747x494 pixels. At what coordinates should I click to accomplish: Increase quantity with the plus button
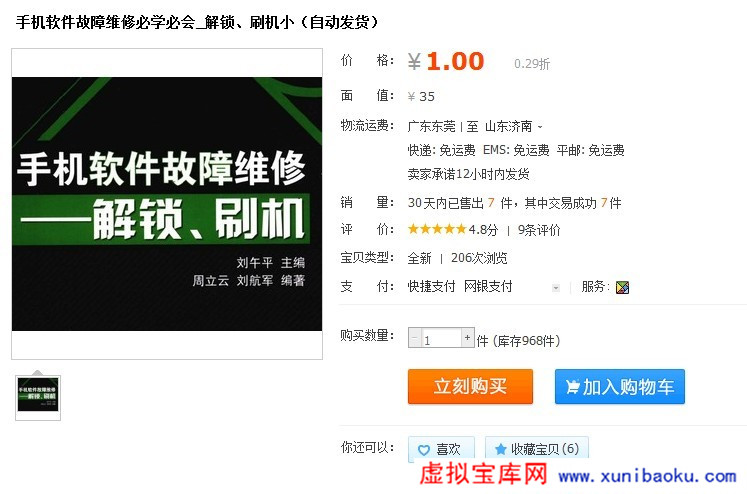click(468, 337)
